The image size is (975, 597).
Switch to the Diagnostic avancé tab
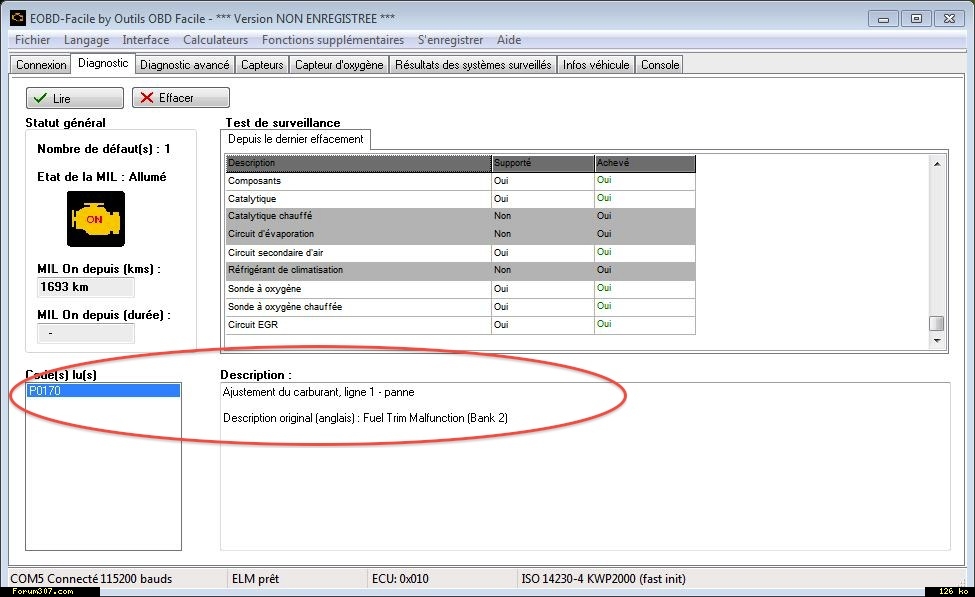click(185, 65)
